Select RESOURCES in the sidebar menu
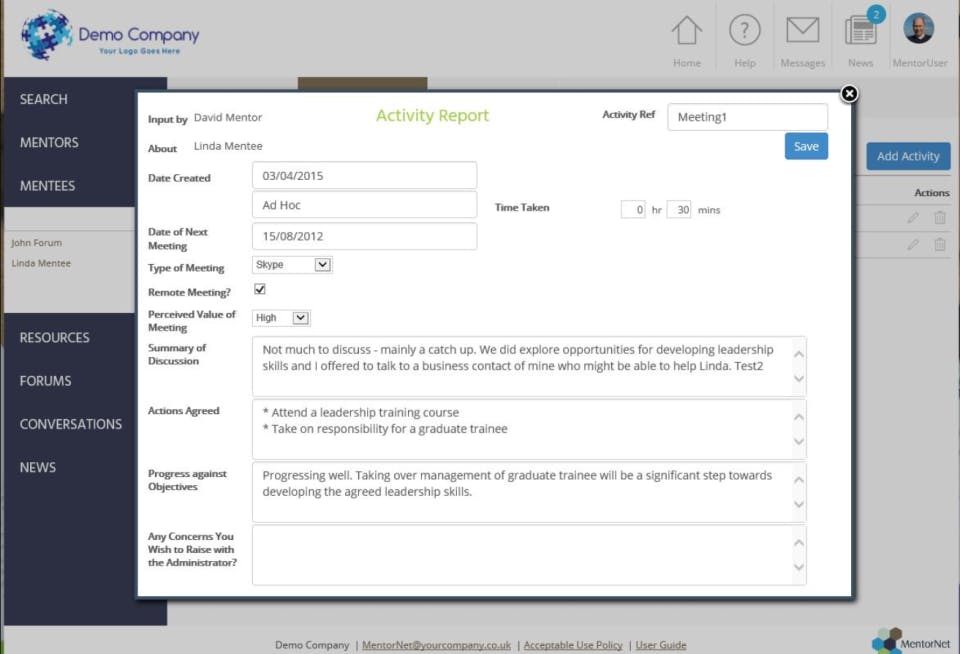 [x=54, y=337]
